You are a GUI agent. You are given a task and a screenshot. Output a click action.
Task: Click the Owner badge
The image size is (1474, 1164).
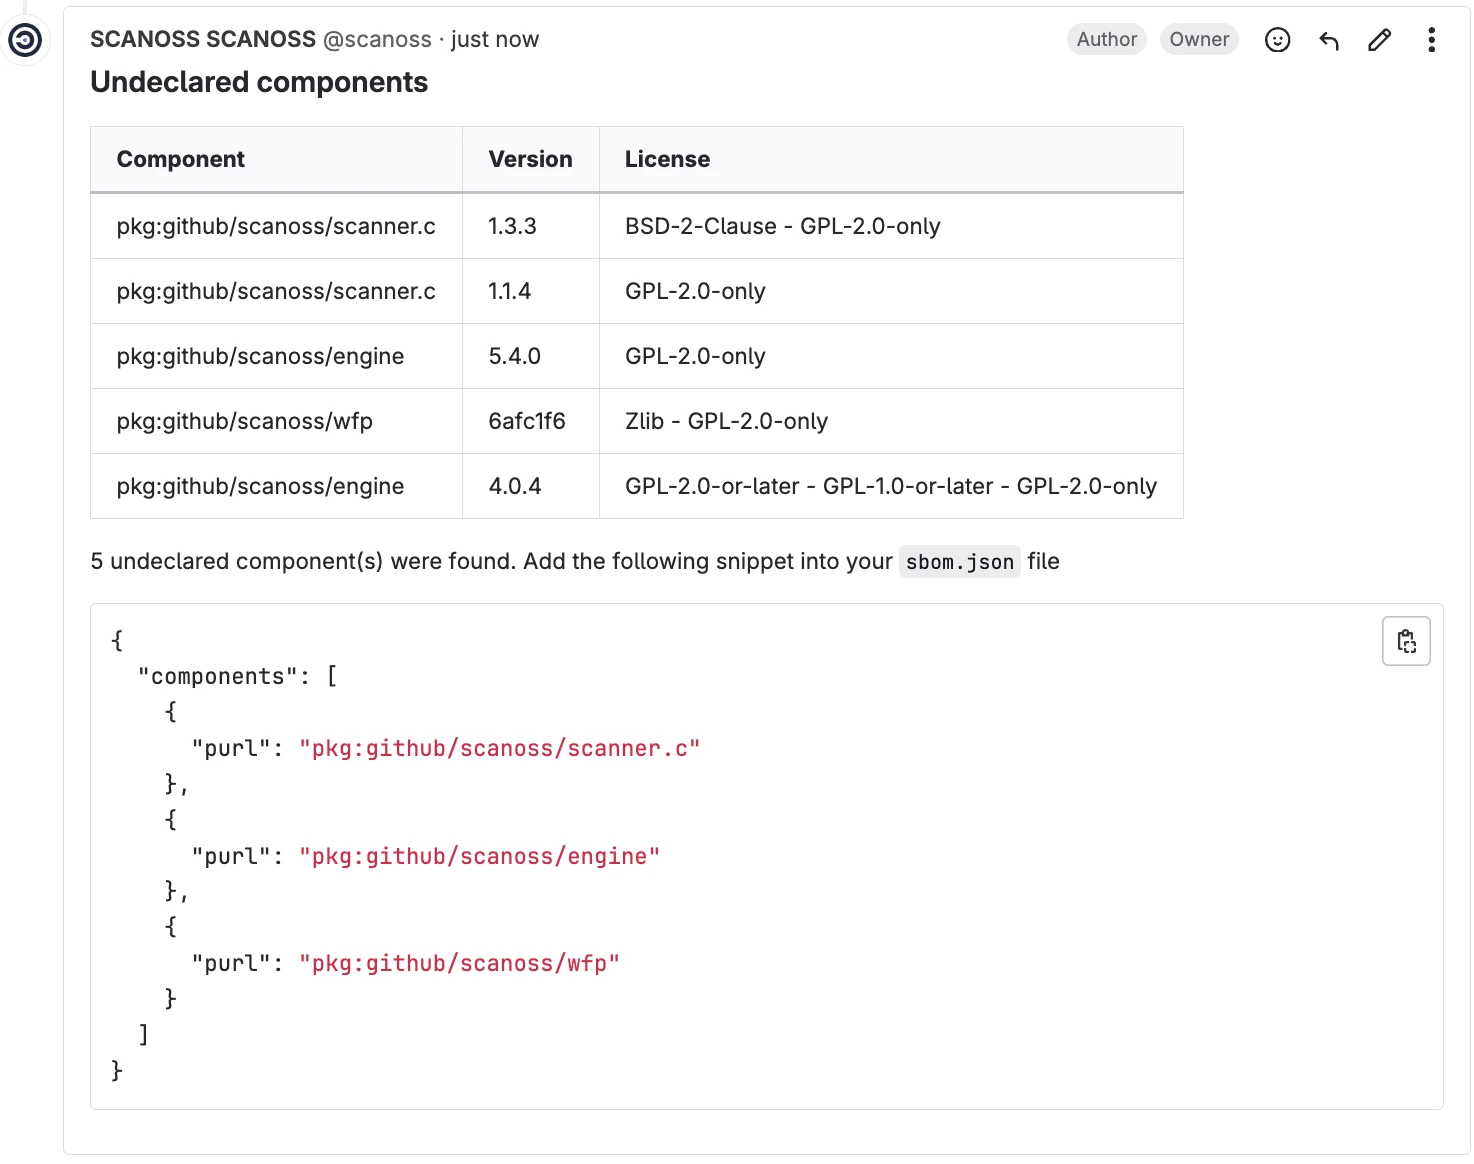[x=1198, y=39]
